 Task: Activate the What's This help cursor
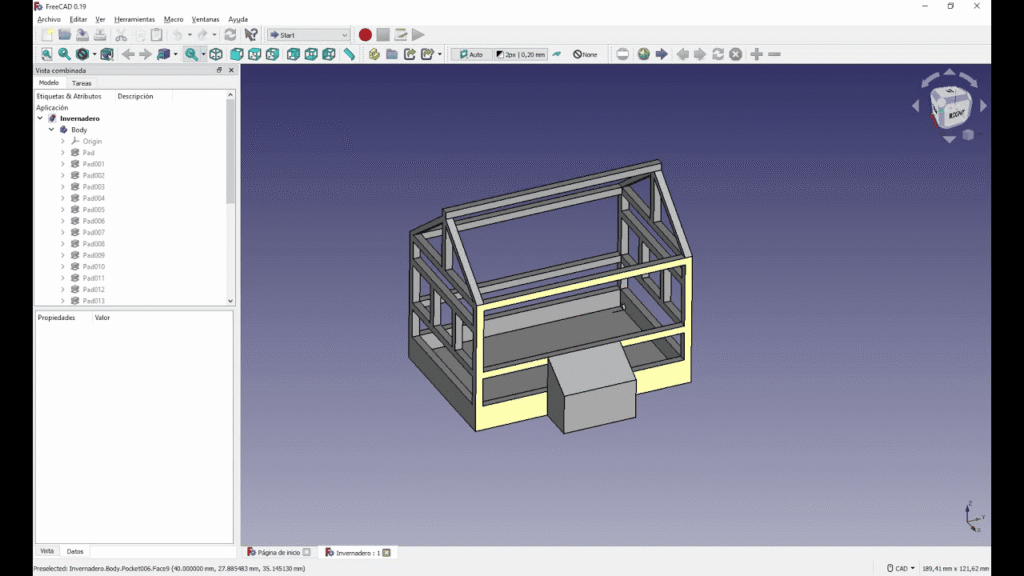251,35
